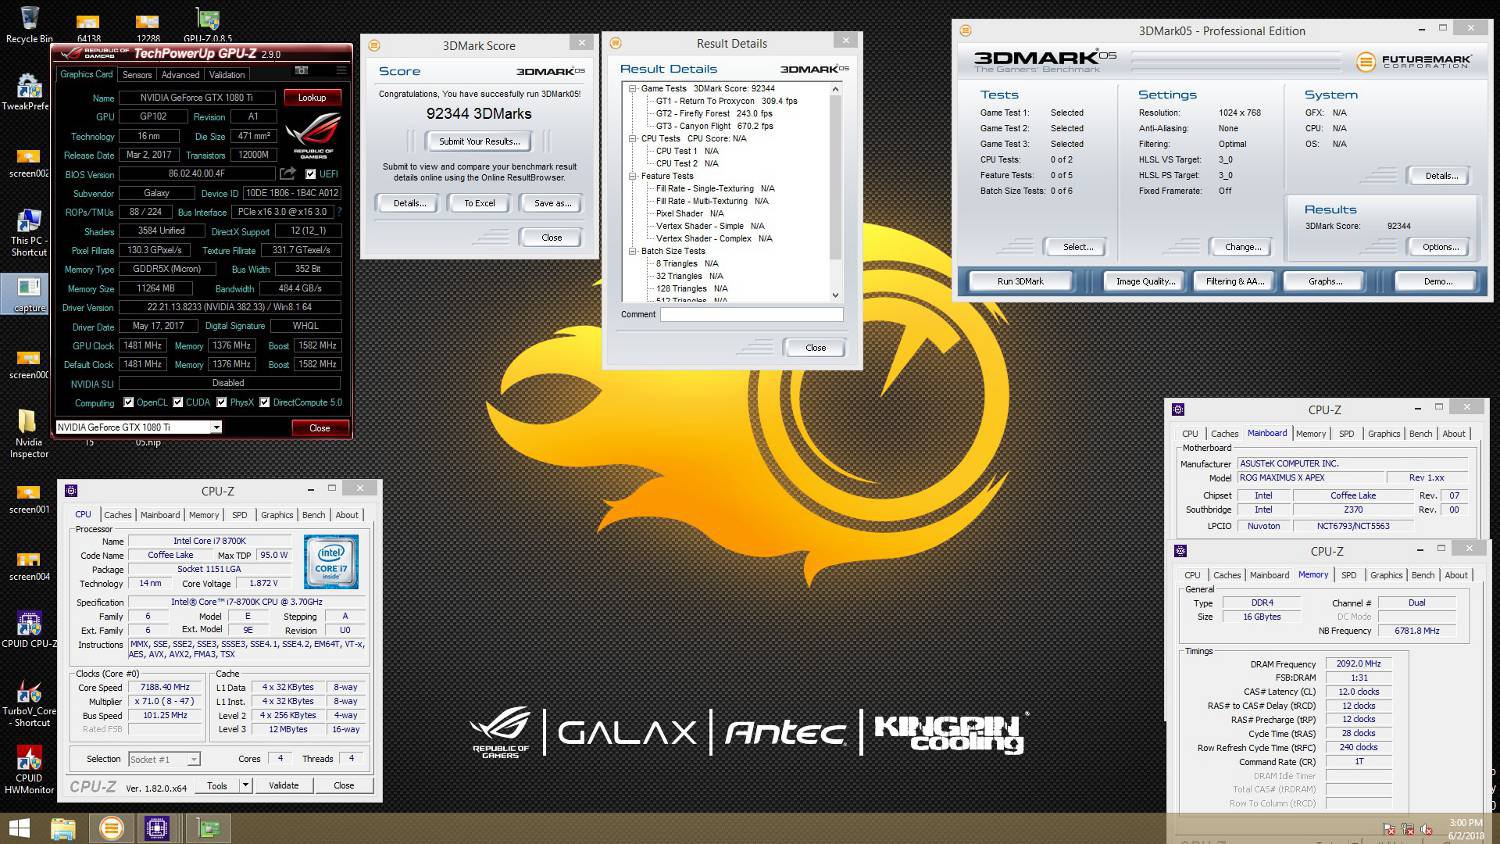Click Submit Your Results button
The height and width of the screenshot is (844, 1500).
479,142
